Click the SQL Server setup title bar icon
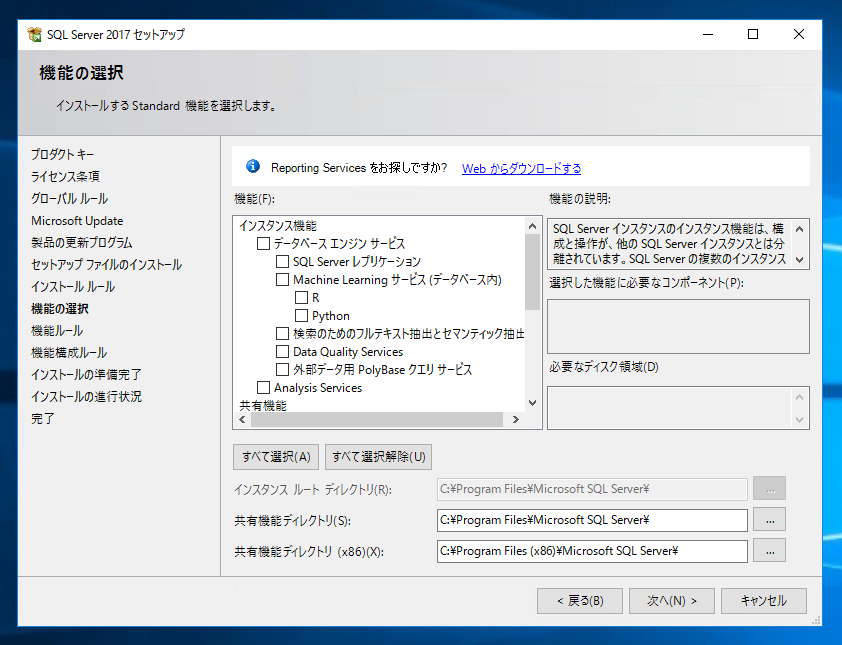Image resolution: width=842 pixels, height=645 pixels. [x=35, y=34]
